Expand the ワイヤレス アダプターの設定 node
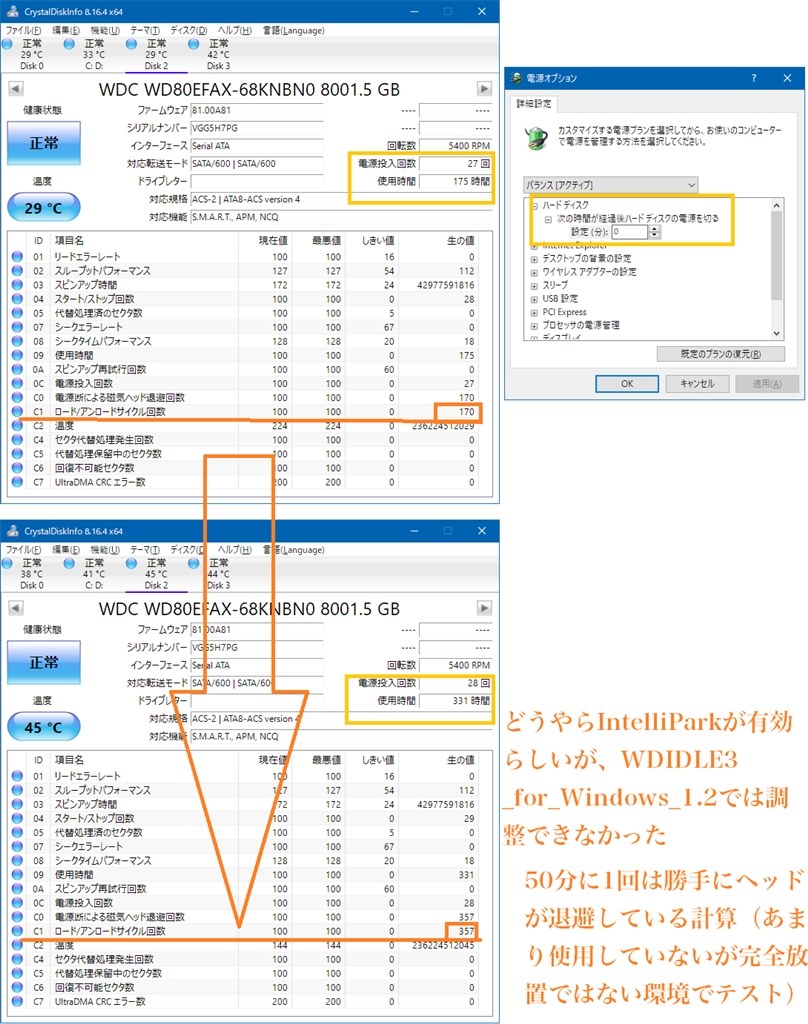 (534, 272)
